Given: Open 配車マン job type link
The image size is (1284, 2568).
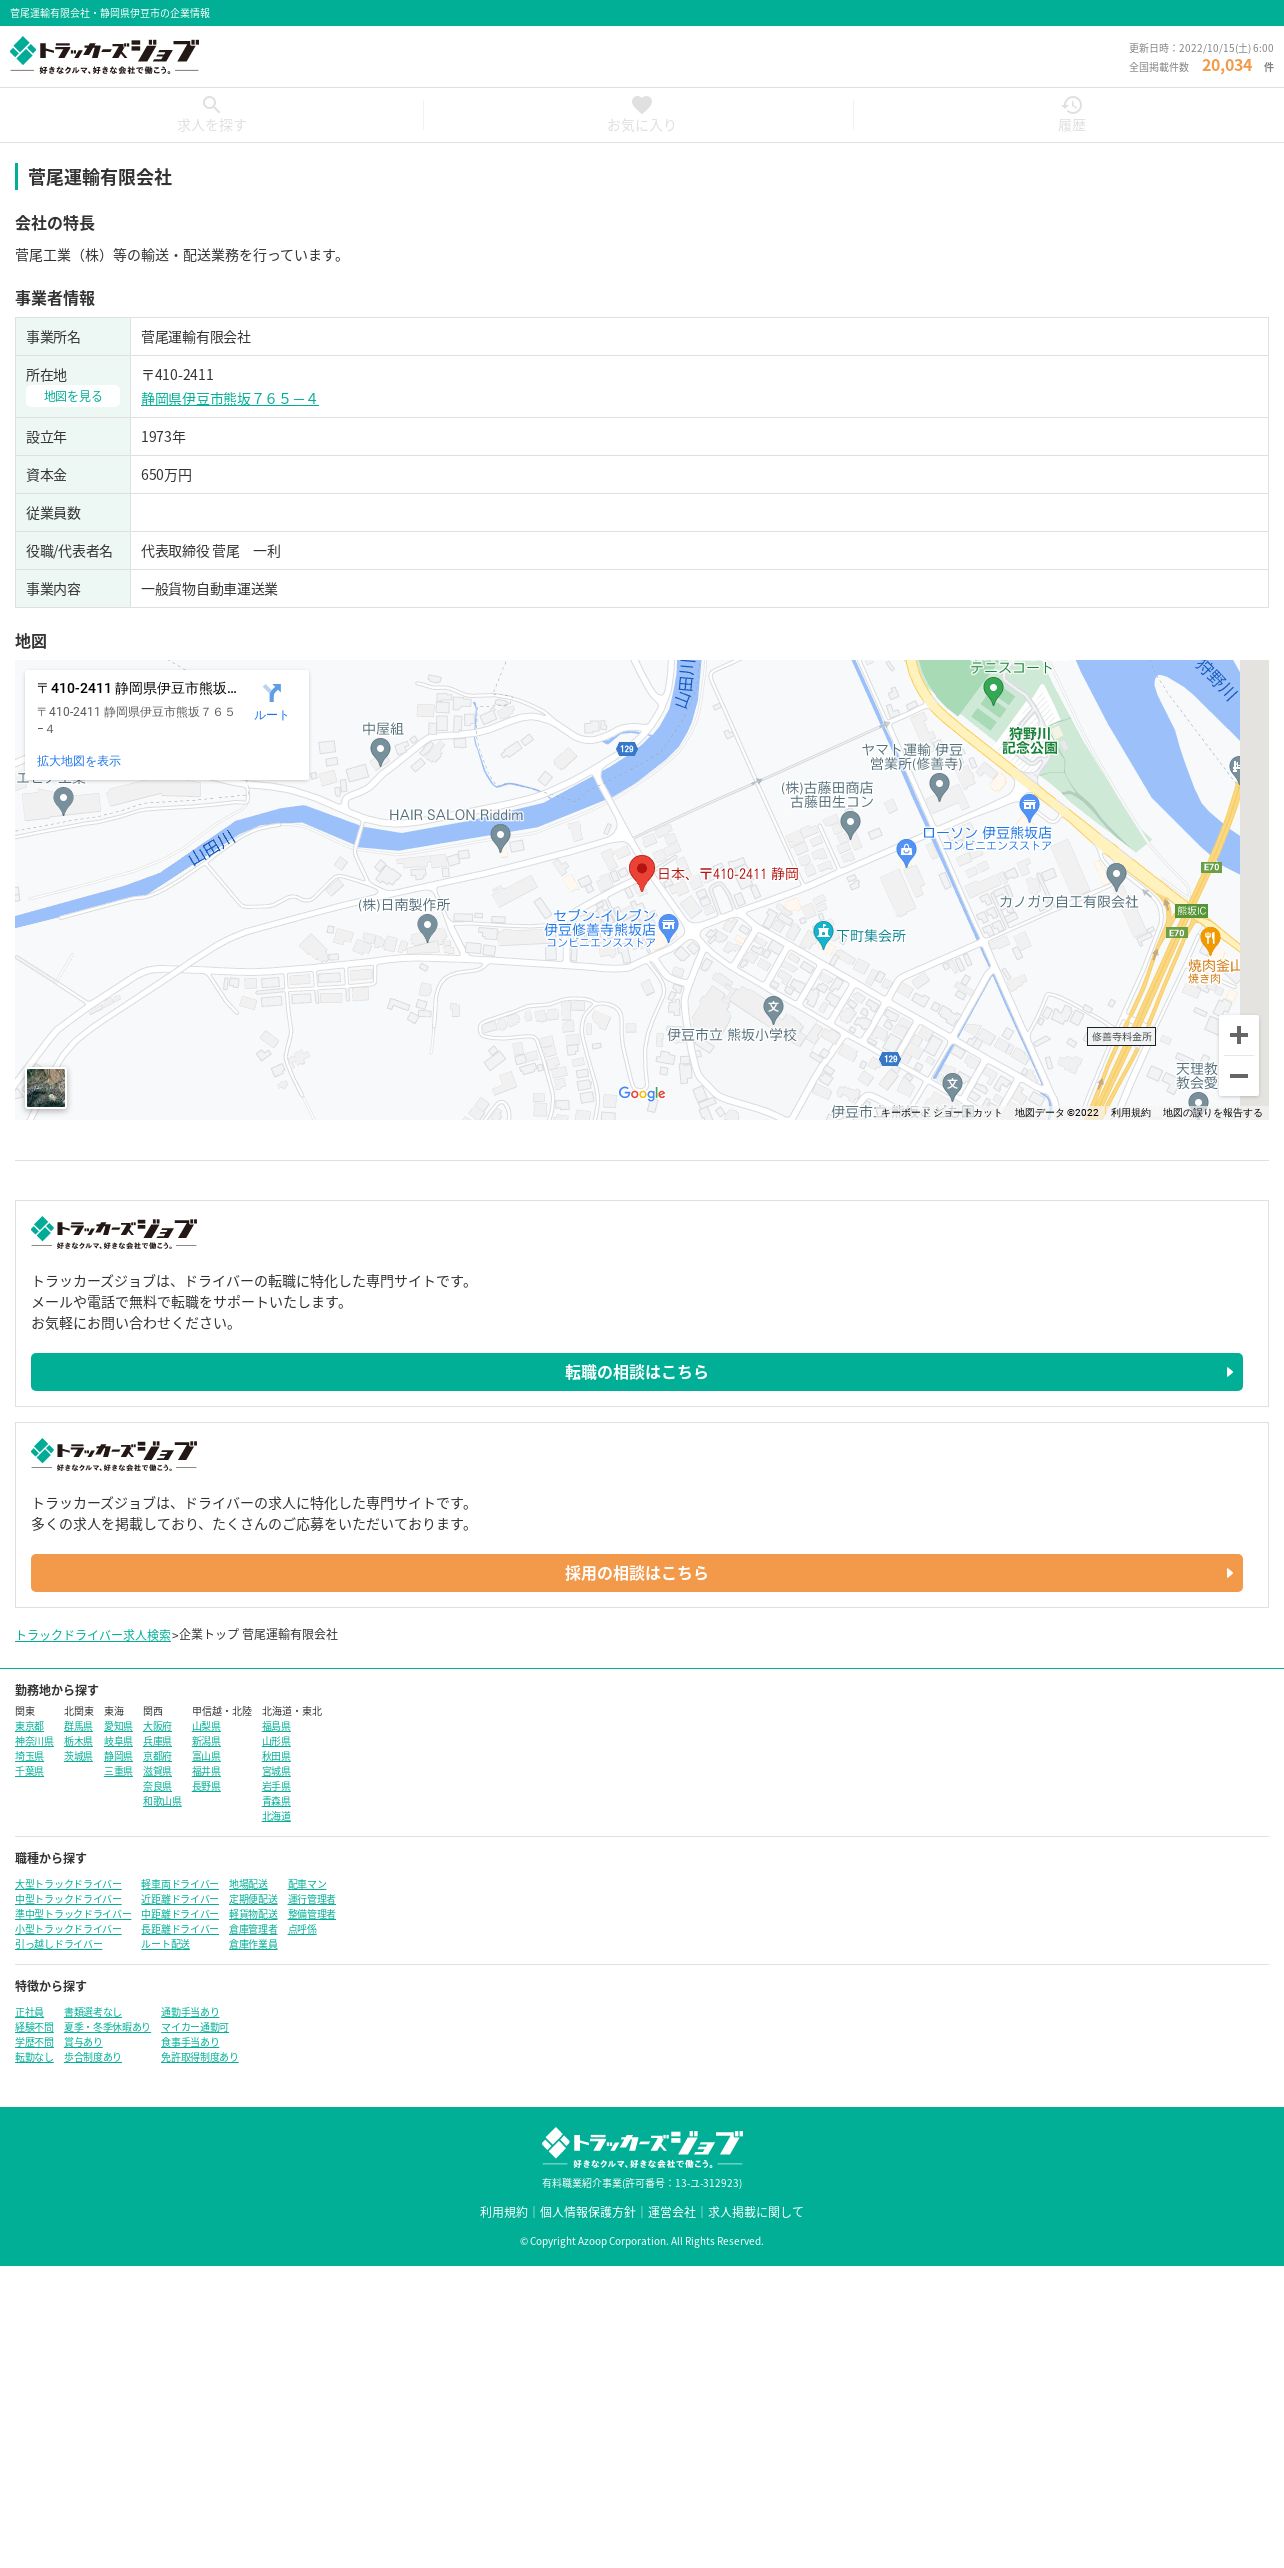Looking at the screenshot, I should point(307,1885).
